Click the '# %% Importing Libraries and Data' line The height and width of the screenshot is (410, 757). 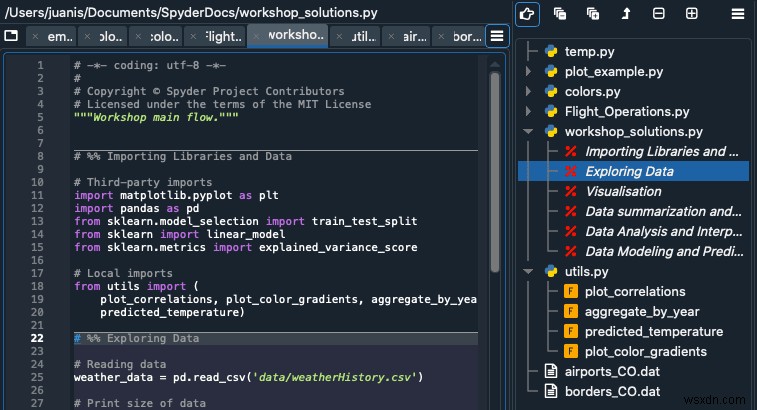(x=183, y=156)
